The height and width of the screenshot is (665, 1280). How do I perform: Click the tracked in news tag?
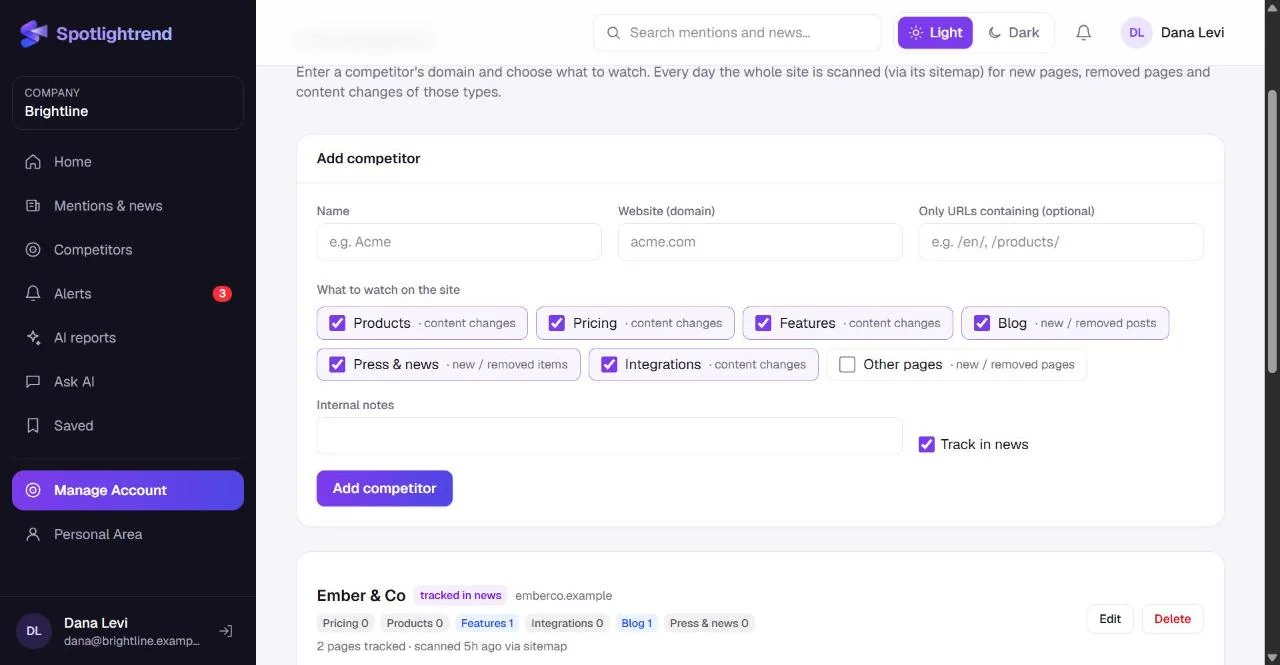point(461,595)
